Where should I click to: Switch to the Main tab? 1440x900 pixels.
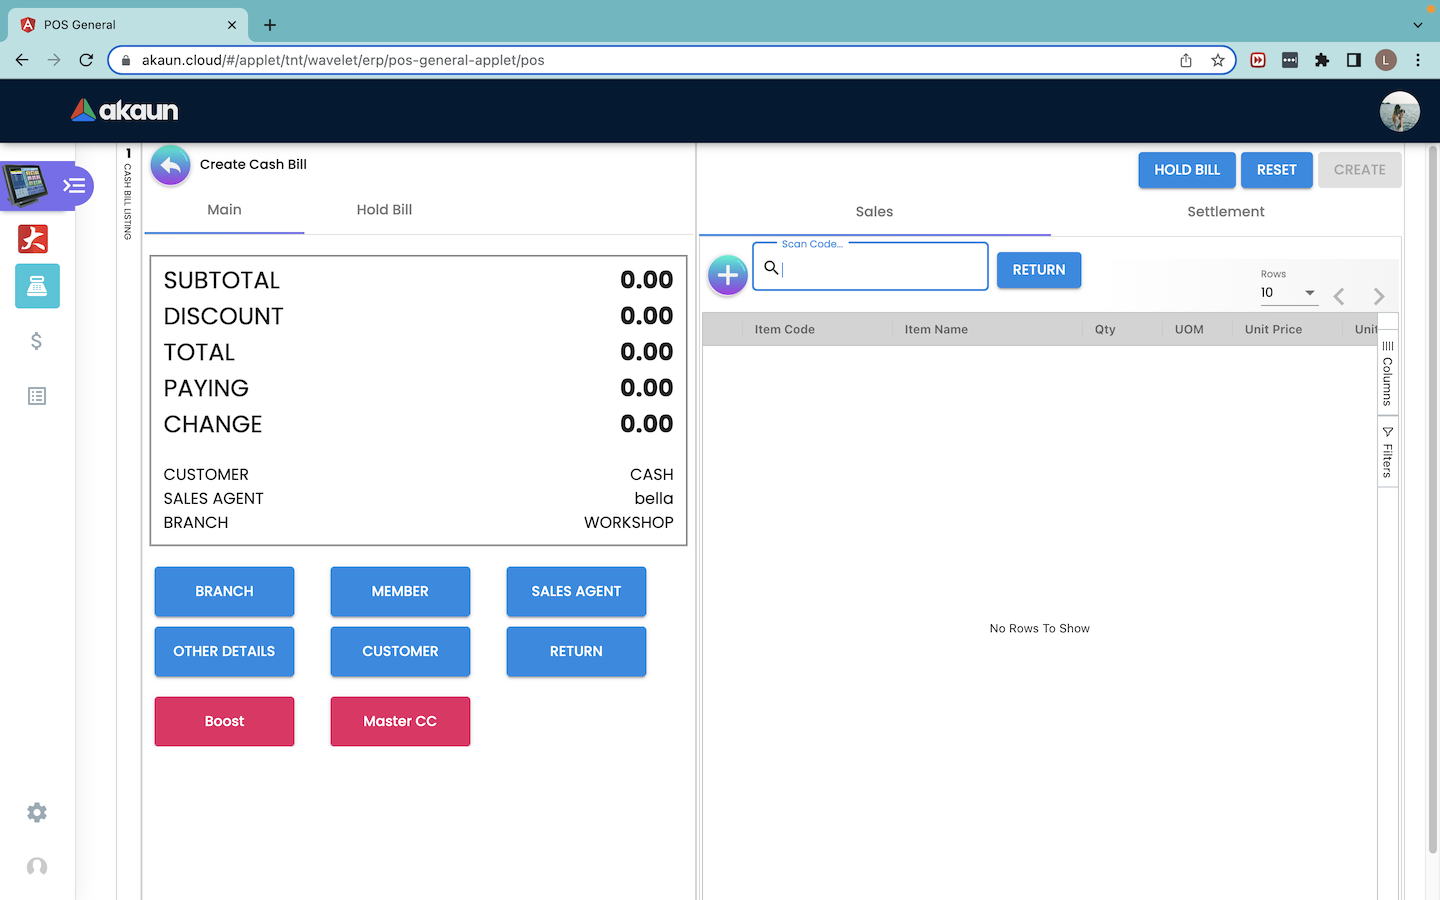click(x=224, y=210)
